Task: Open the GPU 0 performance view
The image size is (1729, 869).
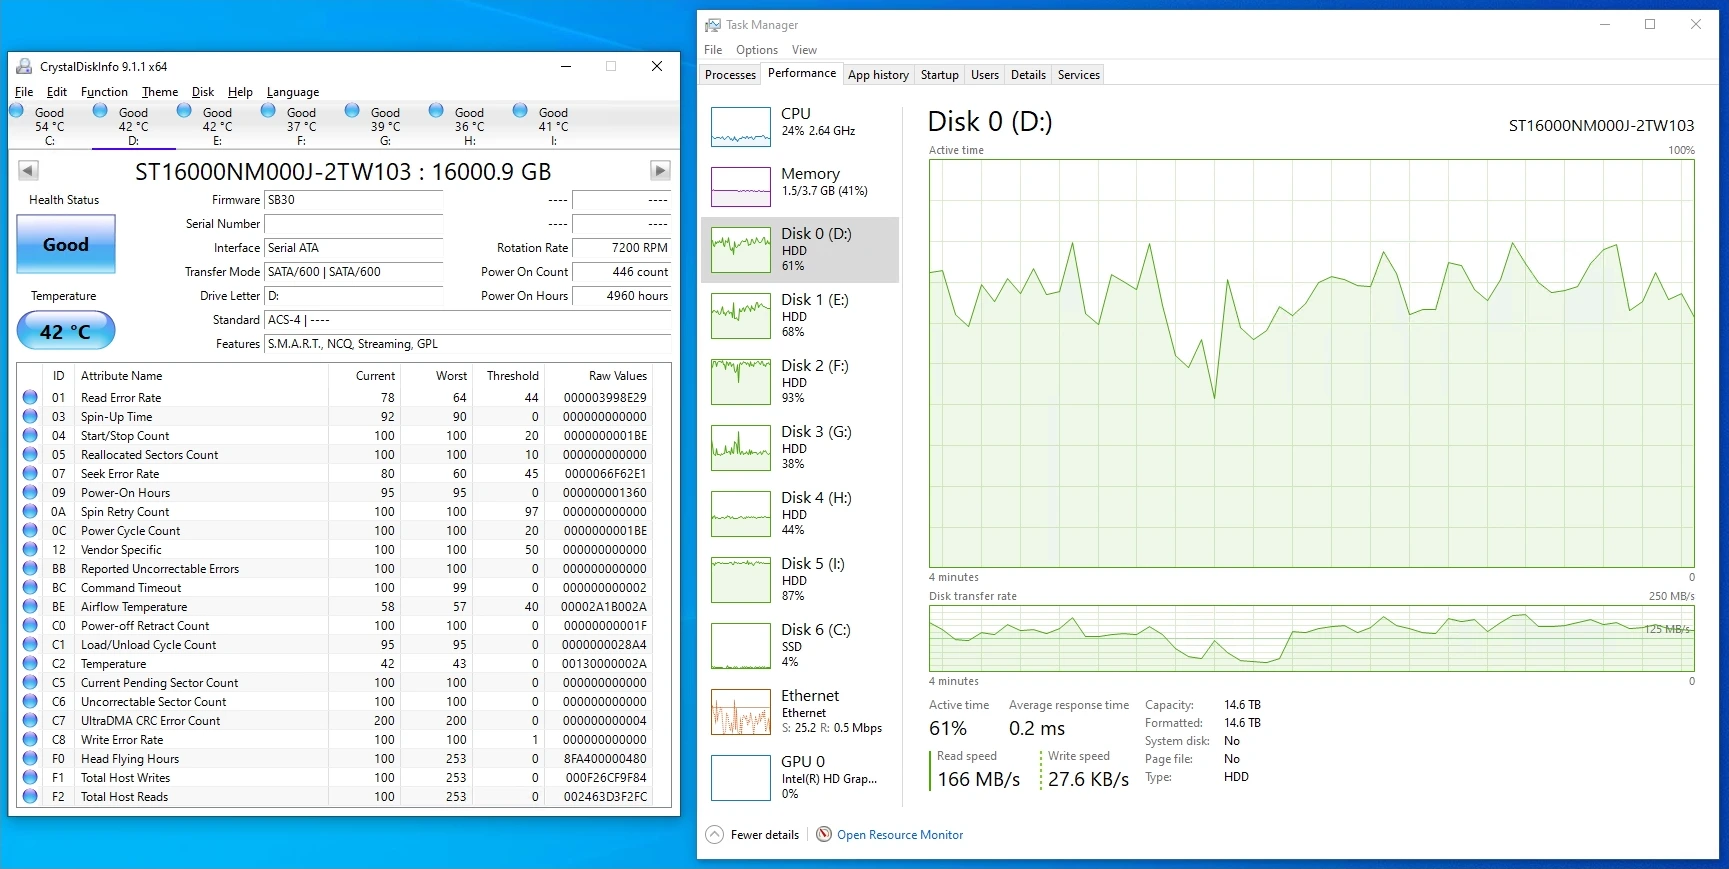Action: tap(800, 777)
